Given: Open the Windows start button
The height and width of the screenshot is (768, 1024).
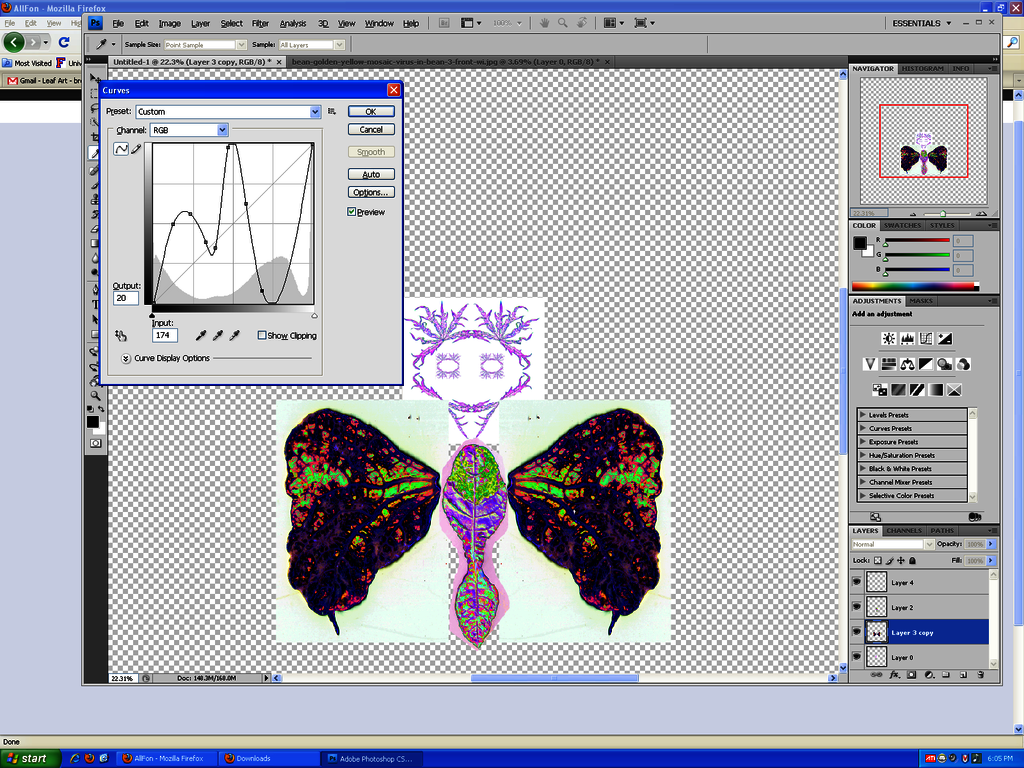Looking at the screenshot, I should pyautogui.click(x=30, y=758).
